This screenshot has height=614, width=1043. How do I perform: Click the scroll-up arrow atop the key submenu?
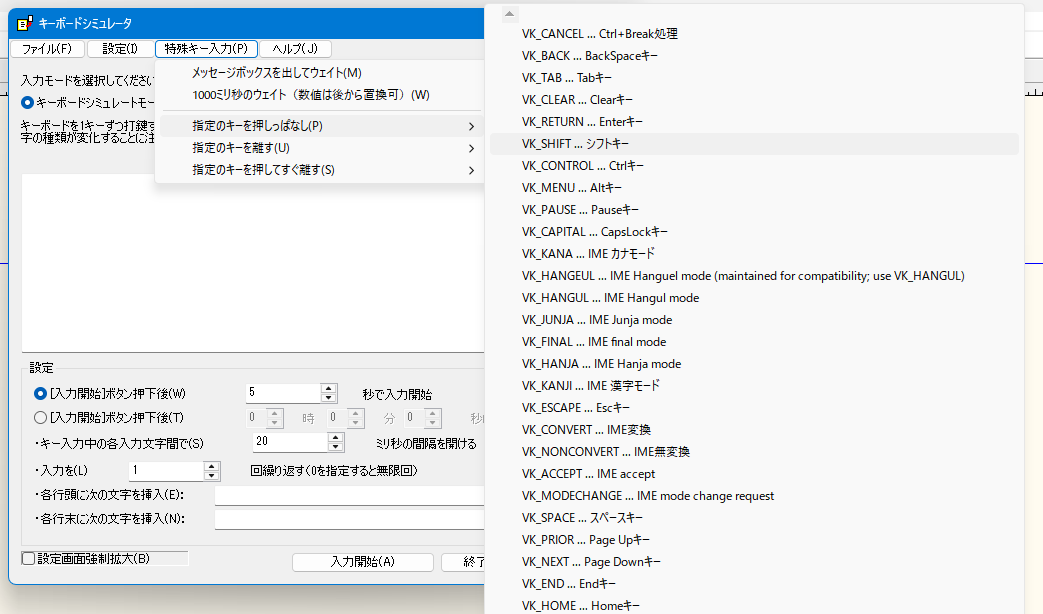[x=510, y=14]
